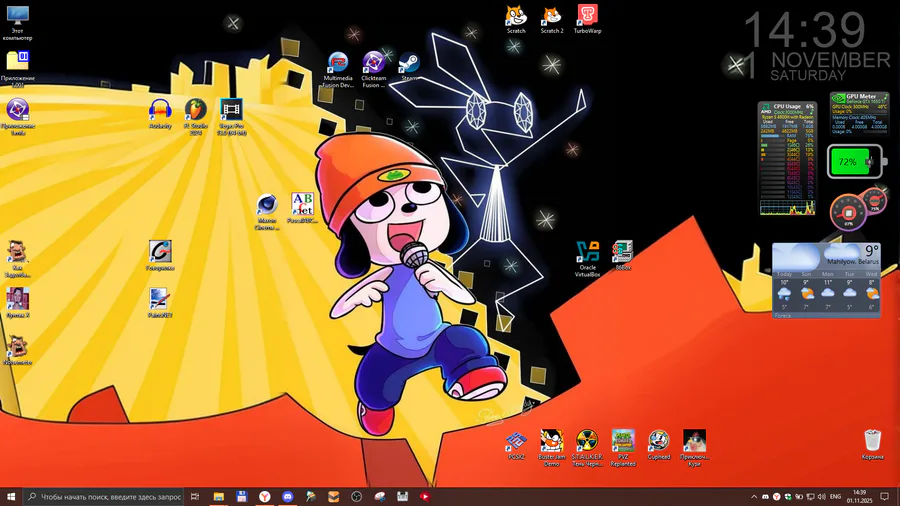The image size is (900, 506).
Task: Select the Clickteam Fusion desktop icon
Action: 374,69
